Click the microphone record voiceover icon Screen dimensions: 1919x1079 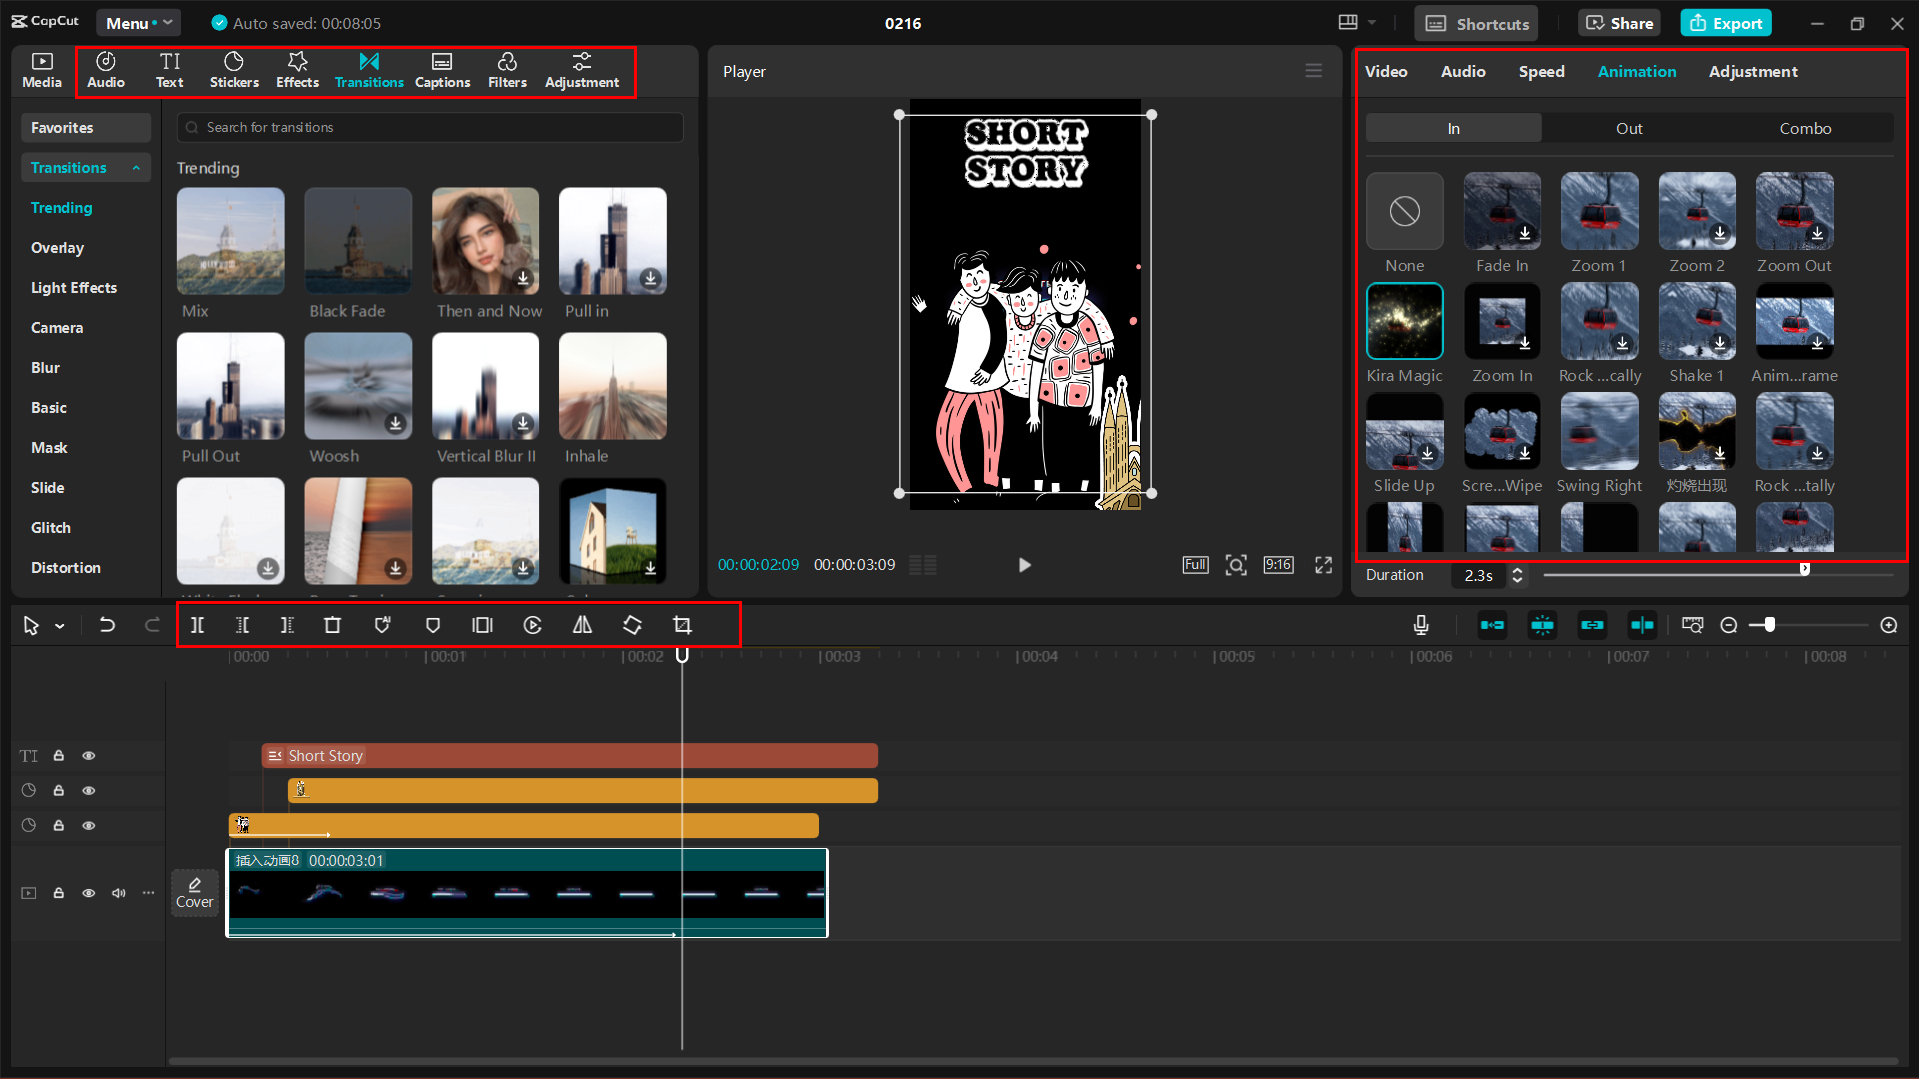coord(1420,625)
